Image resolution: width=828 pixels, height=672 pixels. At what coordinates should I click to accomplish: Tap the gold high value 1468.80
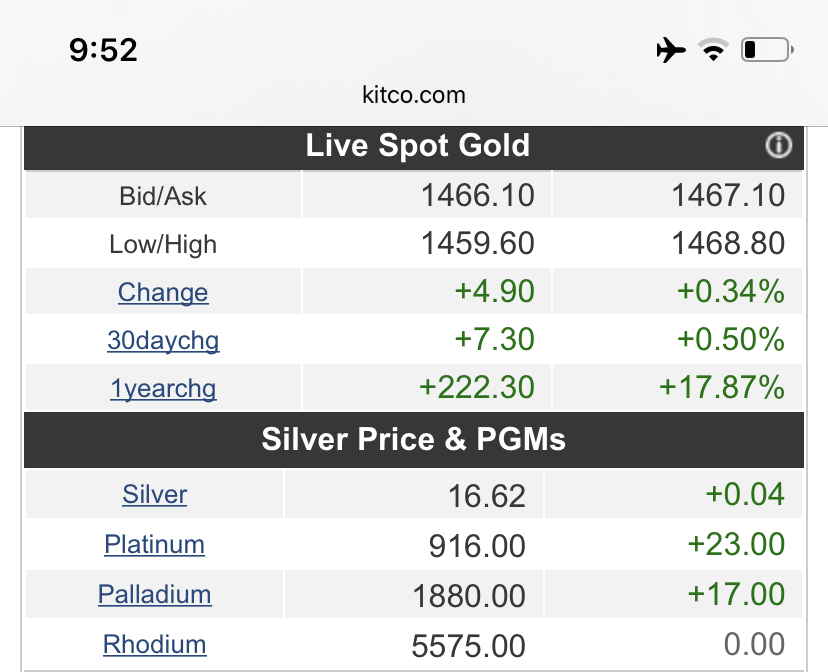click(x=728, y=243)
